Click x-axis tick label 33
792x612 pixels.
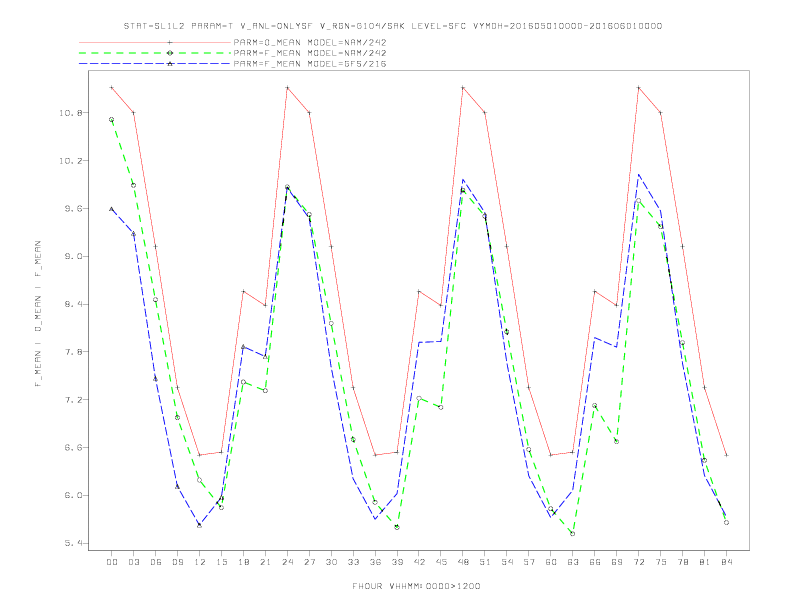353,562
